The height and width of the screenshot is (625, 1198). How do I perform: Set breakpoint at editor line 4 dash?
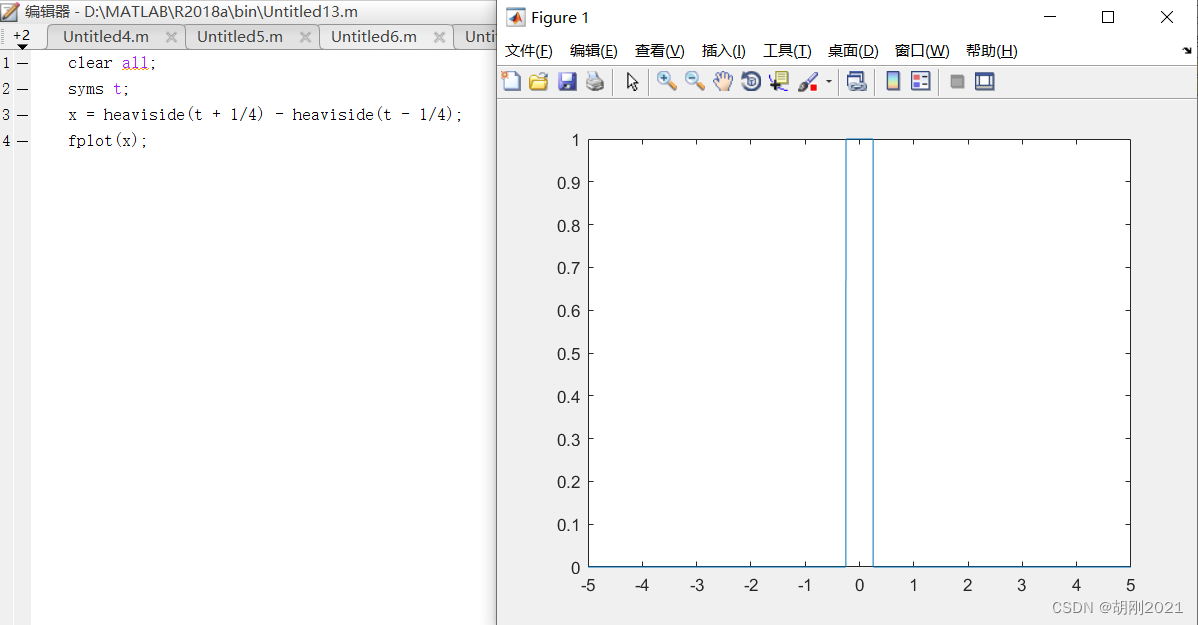tap(23, 141)
